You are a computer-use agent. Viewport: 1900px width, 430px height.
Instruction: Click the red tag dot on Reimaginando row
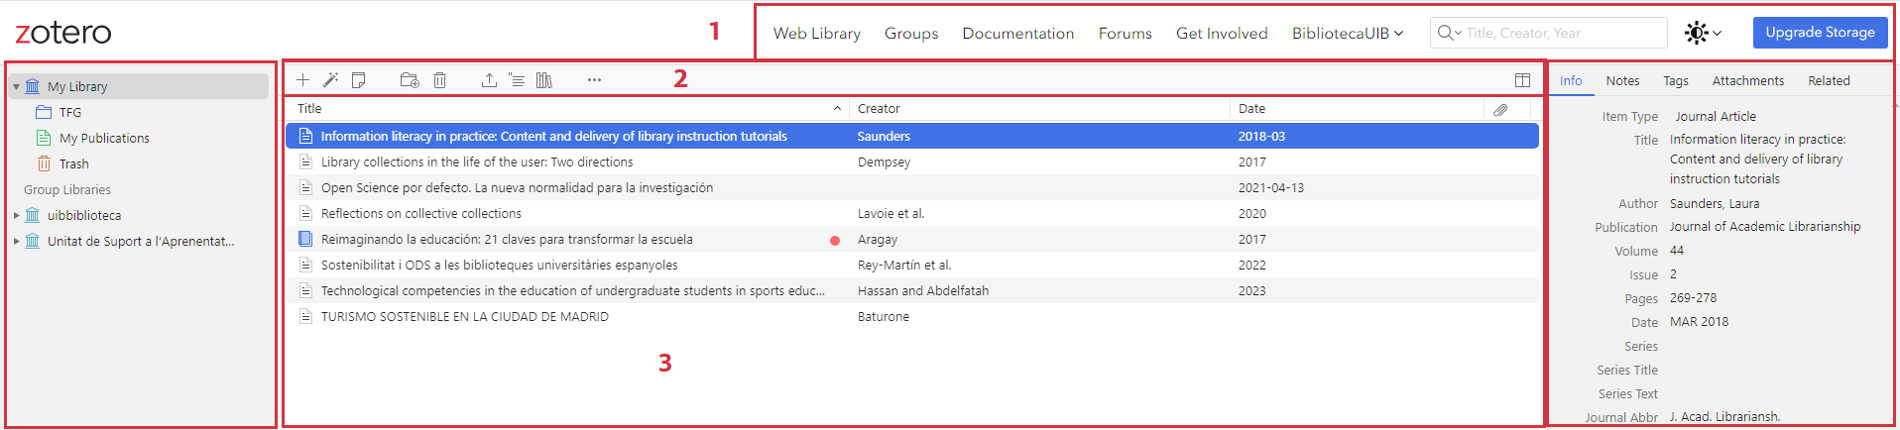[835, 240]
